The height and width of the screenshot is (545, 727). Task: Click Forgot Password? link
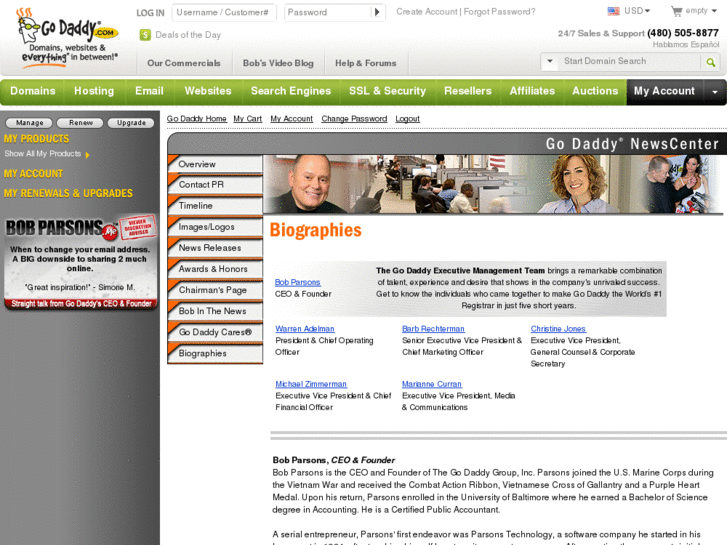[499, 12]
